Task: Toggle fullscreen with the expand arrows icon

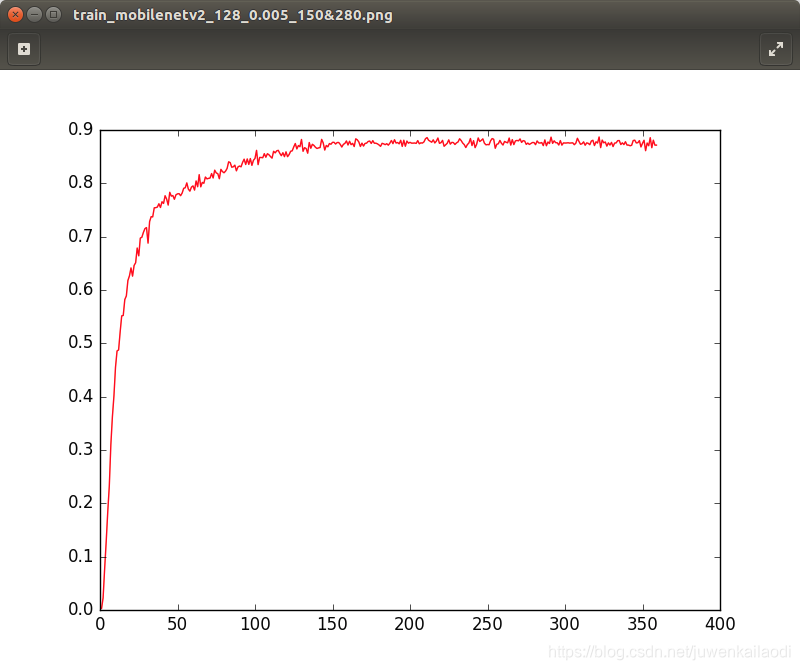Action: (x=776, y=49)
